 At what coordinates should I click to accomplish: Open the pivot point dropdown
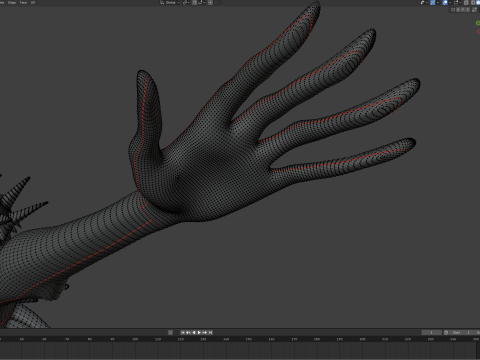(x=186, y=2)
